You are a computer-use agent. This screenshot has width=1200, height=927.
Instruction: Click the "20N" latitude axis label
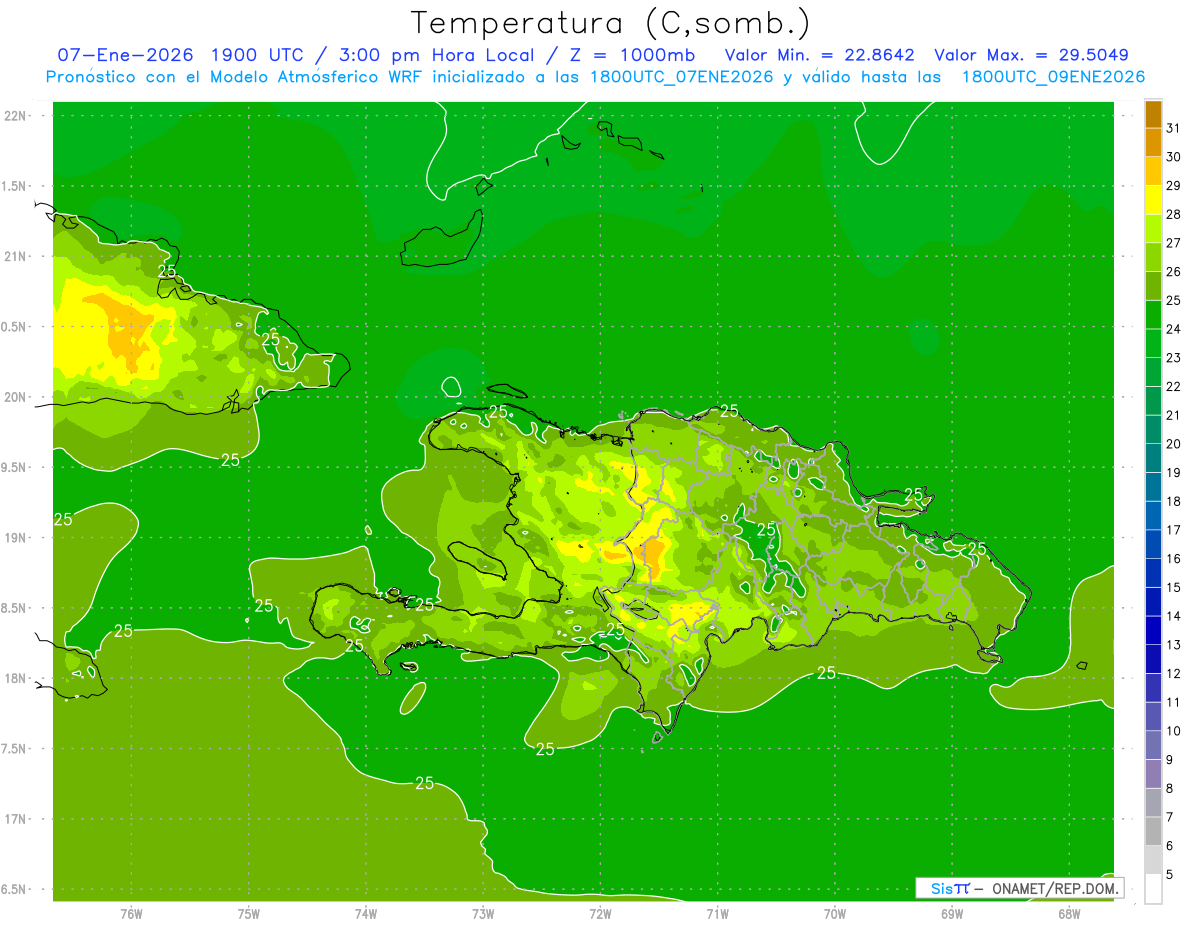15,398
